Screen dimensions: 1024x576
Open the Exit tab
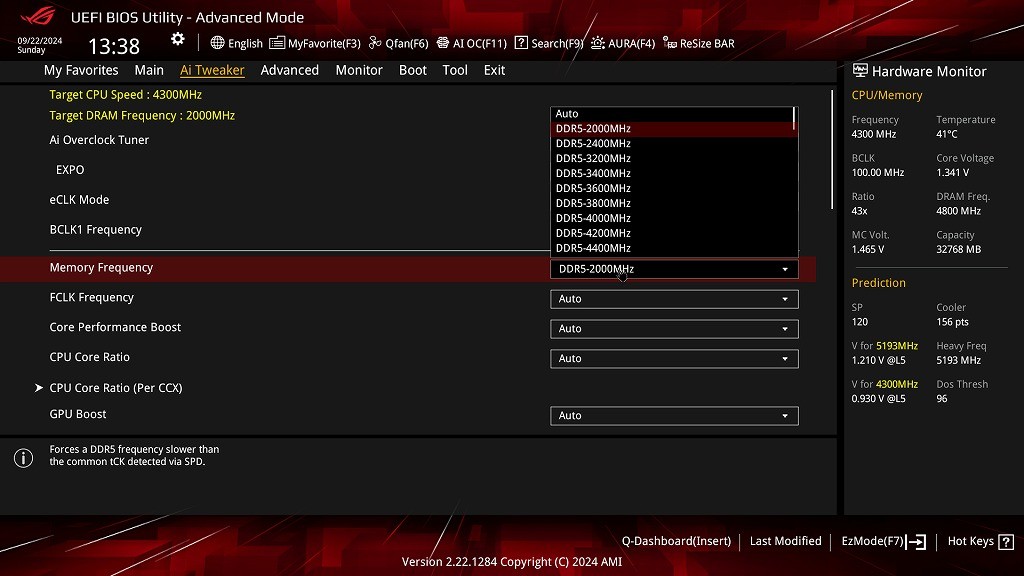[x=494, y=70]
